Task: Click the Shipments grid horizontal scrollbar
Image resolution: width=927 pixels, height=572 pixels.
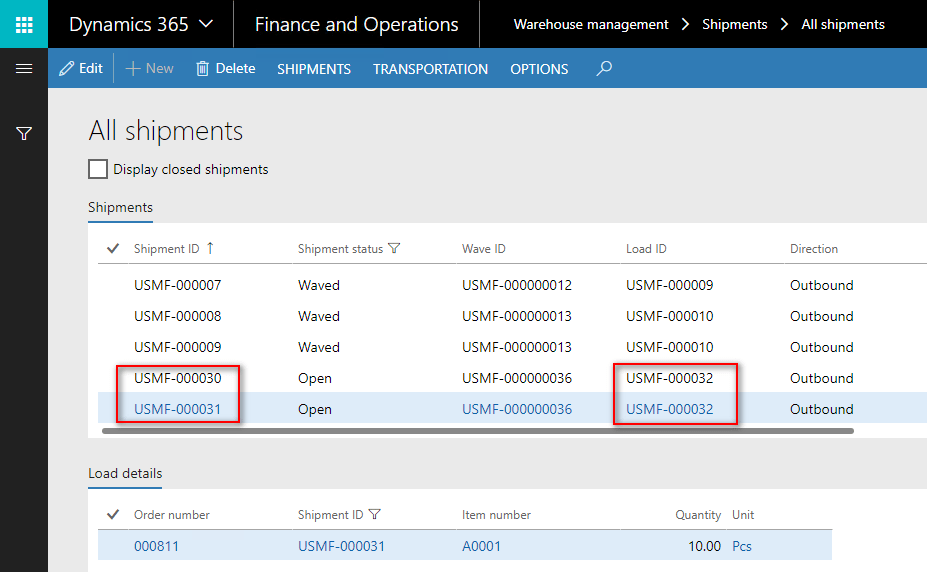Action: (478, 431)
